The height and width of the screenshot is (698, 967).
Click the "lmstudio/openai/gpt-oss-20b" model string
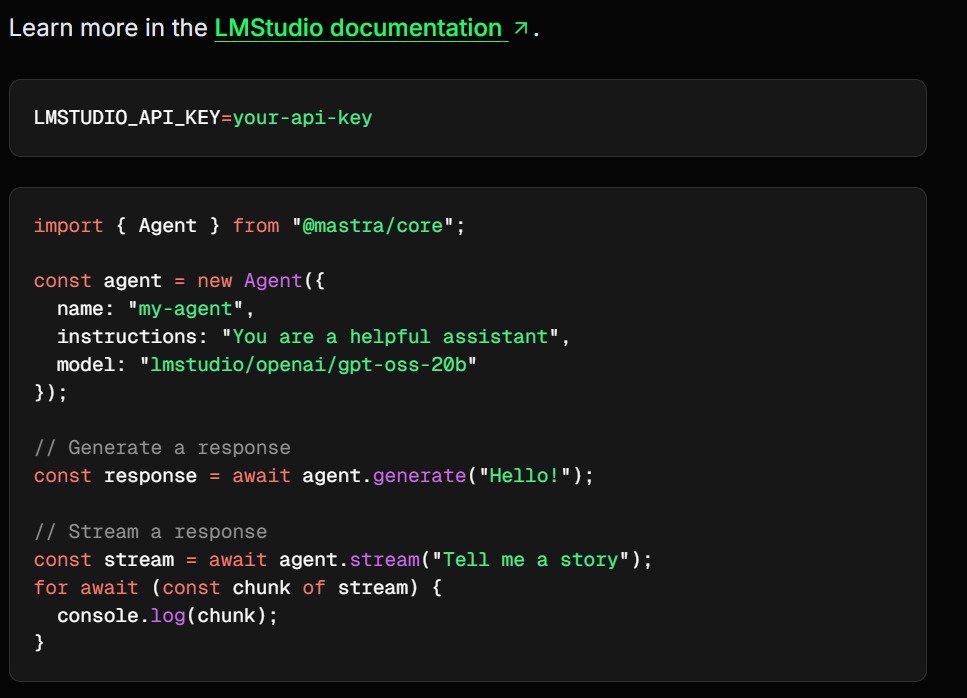click(x=308, y=365)
